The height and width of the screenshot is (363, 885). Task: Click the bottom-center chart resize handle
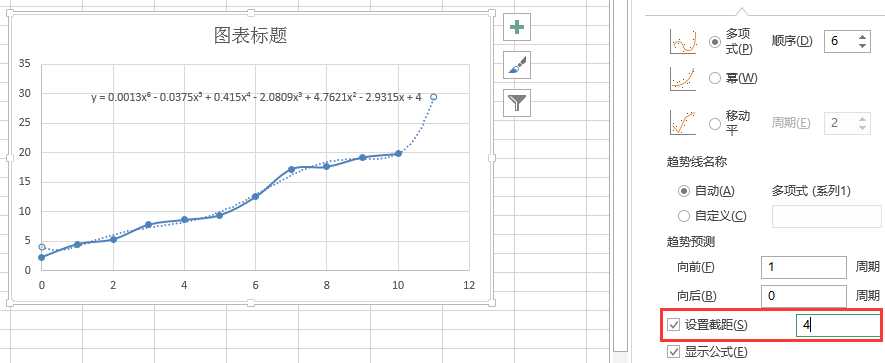tap(251, 303)
